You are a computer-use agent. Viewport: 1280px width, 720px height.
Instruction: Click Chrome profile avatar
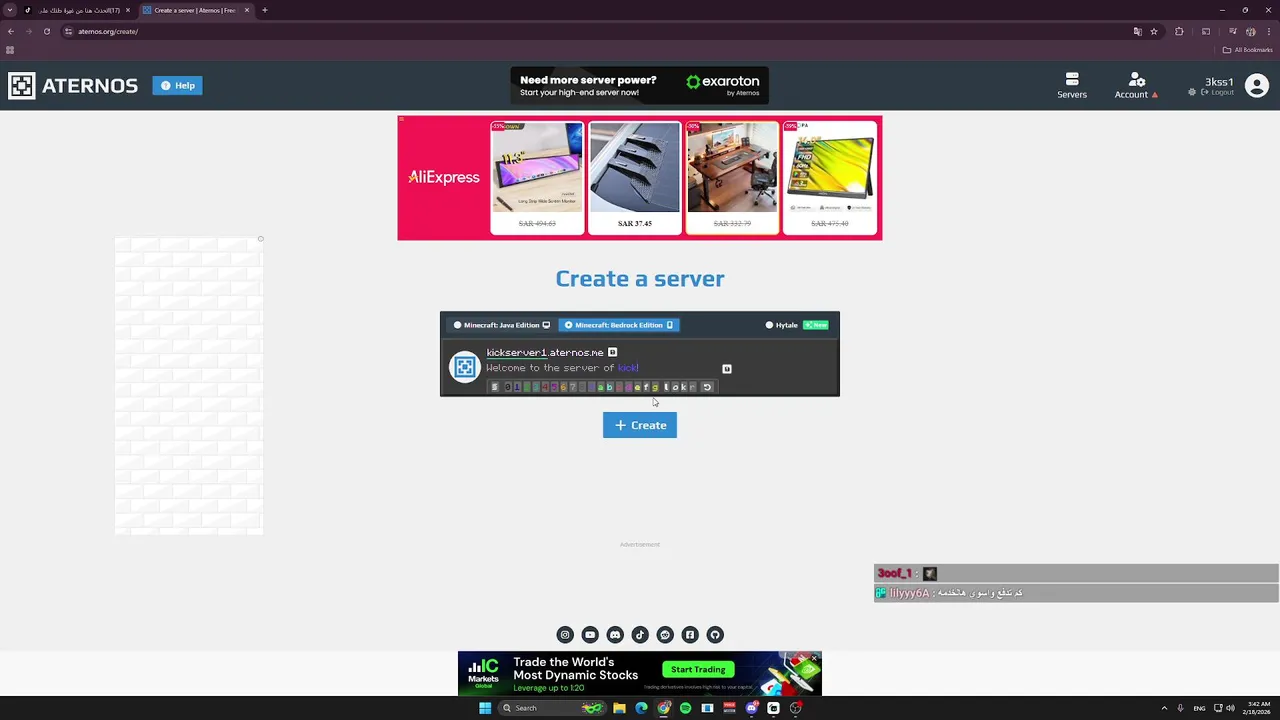pyautogui.click(x=1251, y=31)
